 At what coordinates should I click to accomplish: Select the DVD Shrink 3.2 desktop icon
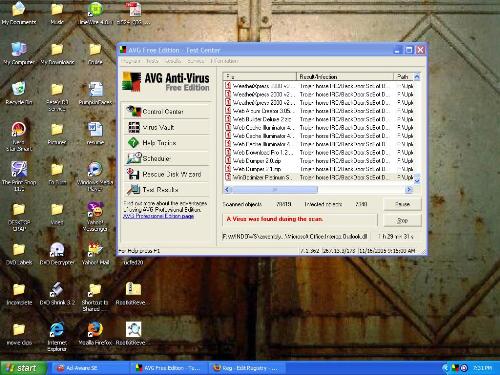coord(57,293)
